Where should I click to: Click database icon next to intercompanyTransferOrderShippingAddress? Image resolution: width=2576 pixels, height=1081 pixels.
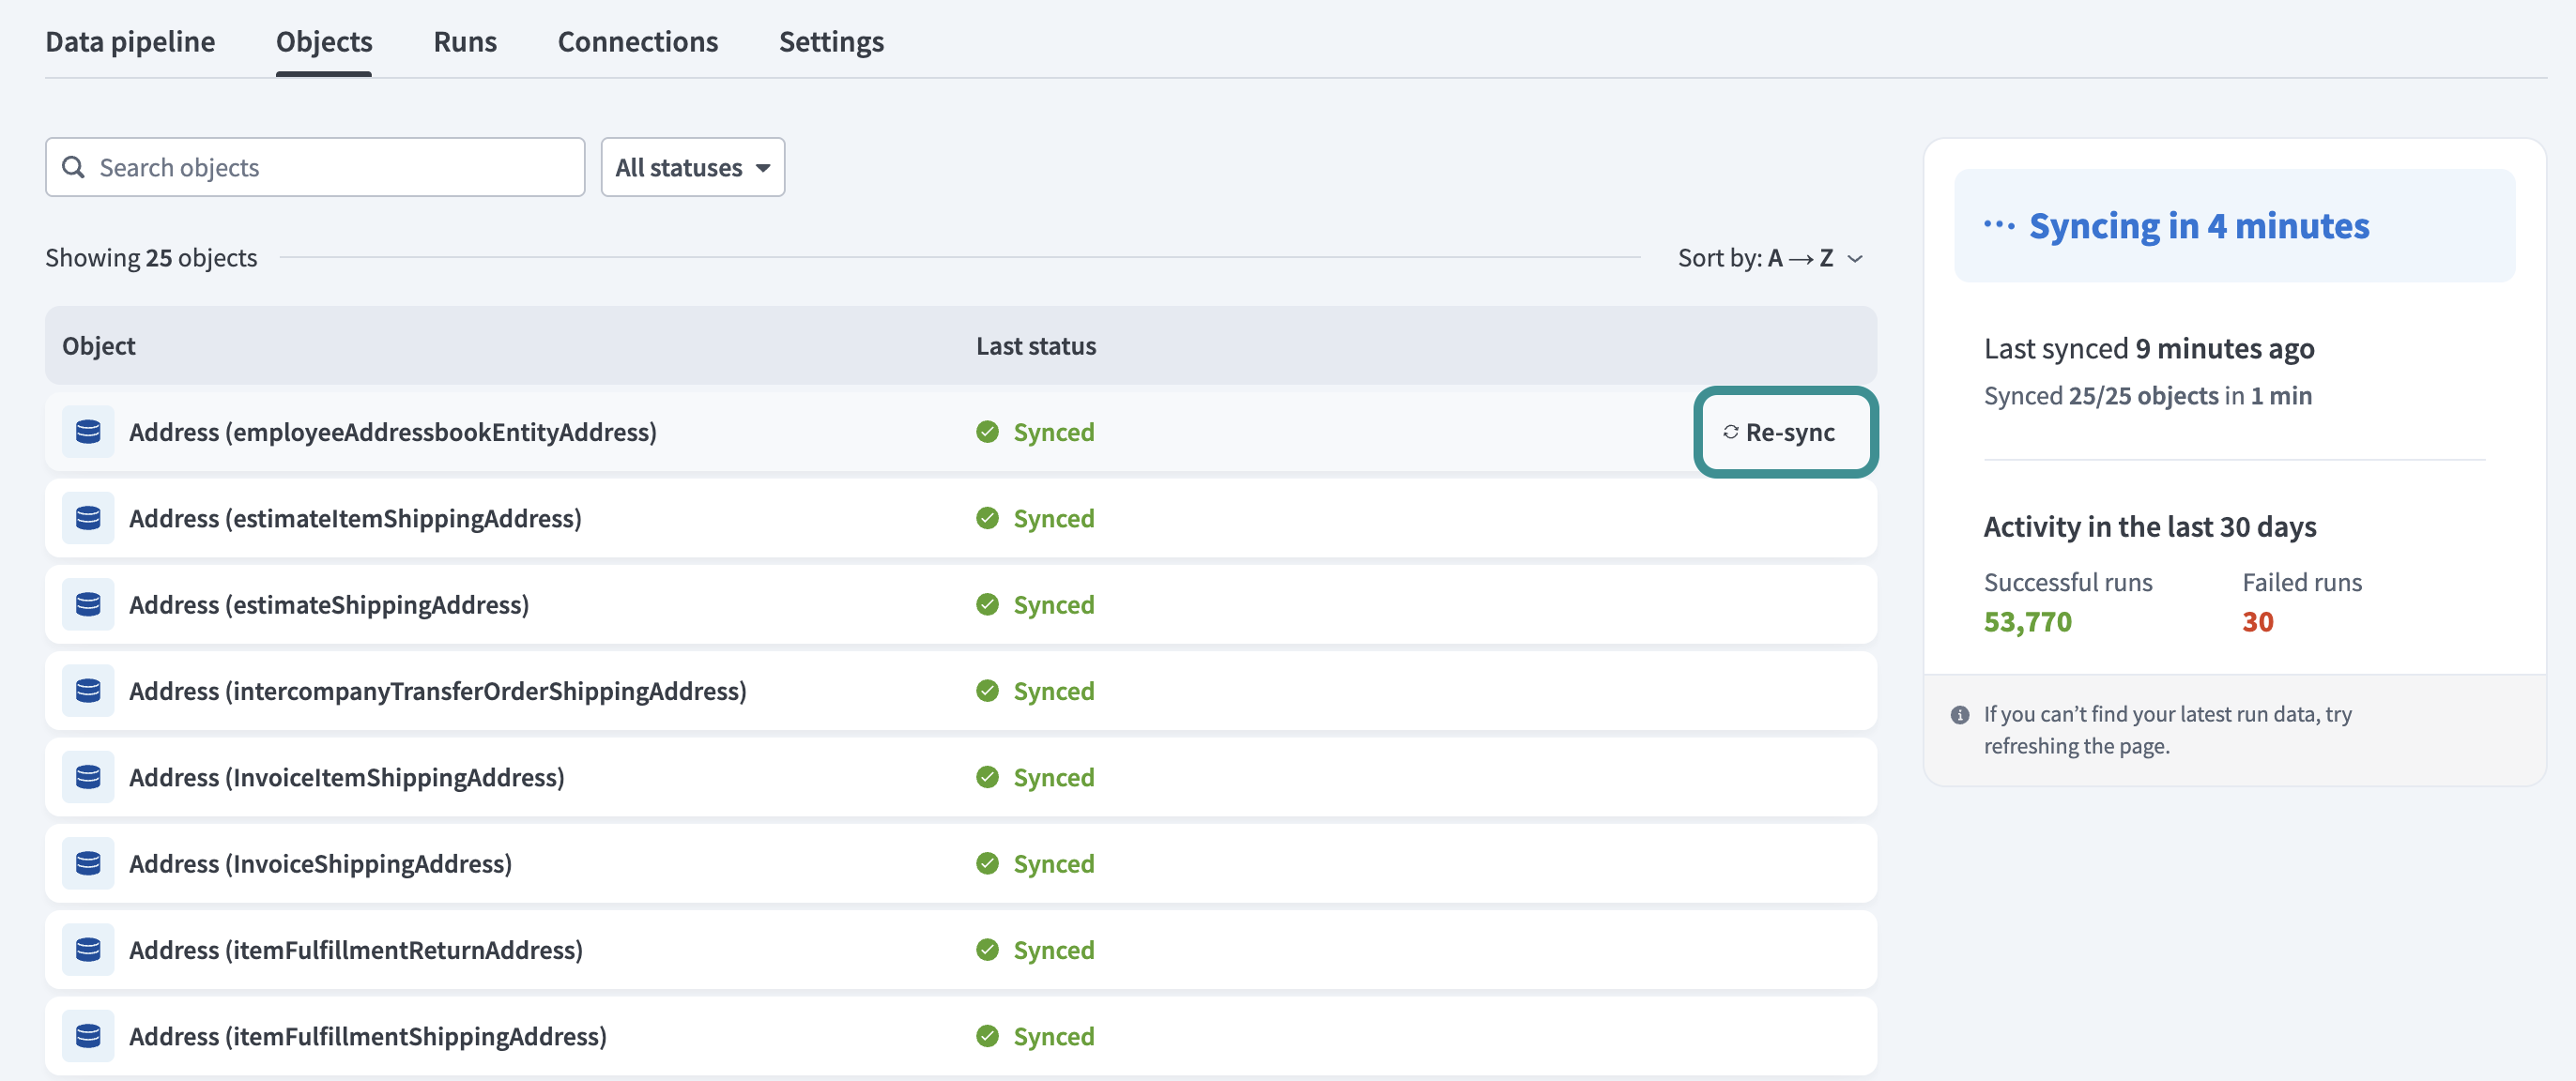(88, 691)
